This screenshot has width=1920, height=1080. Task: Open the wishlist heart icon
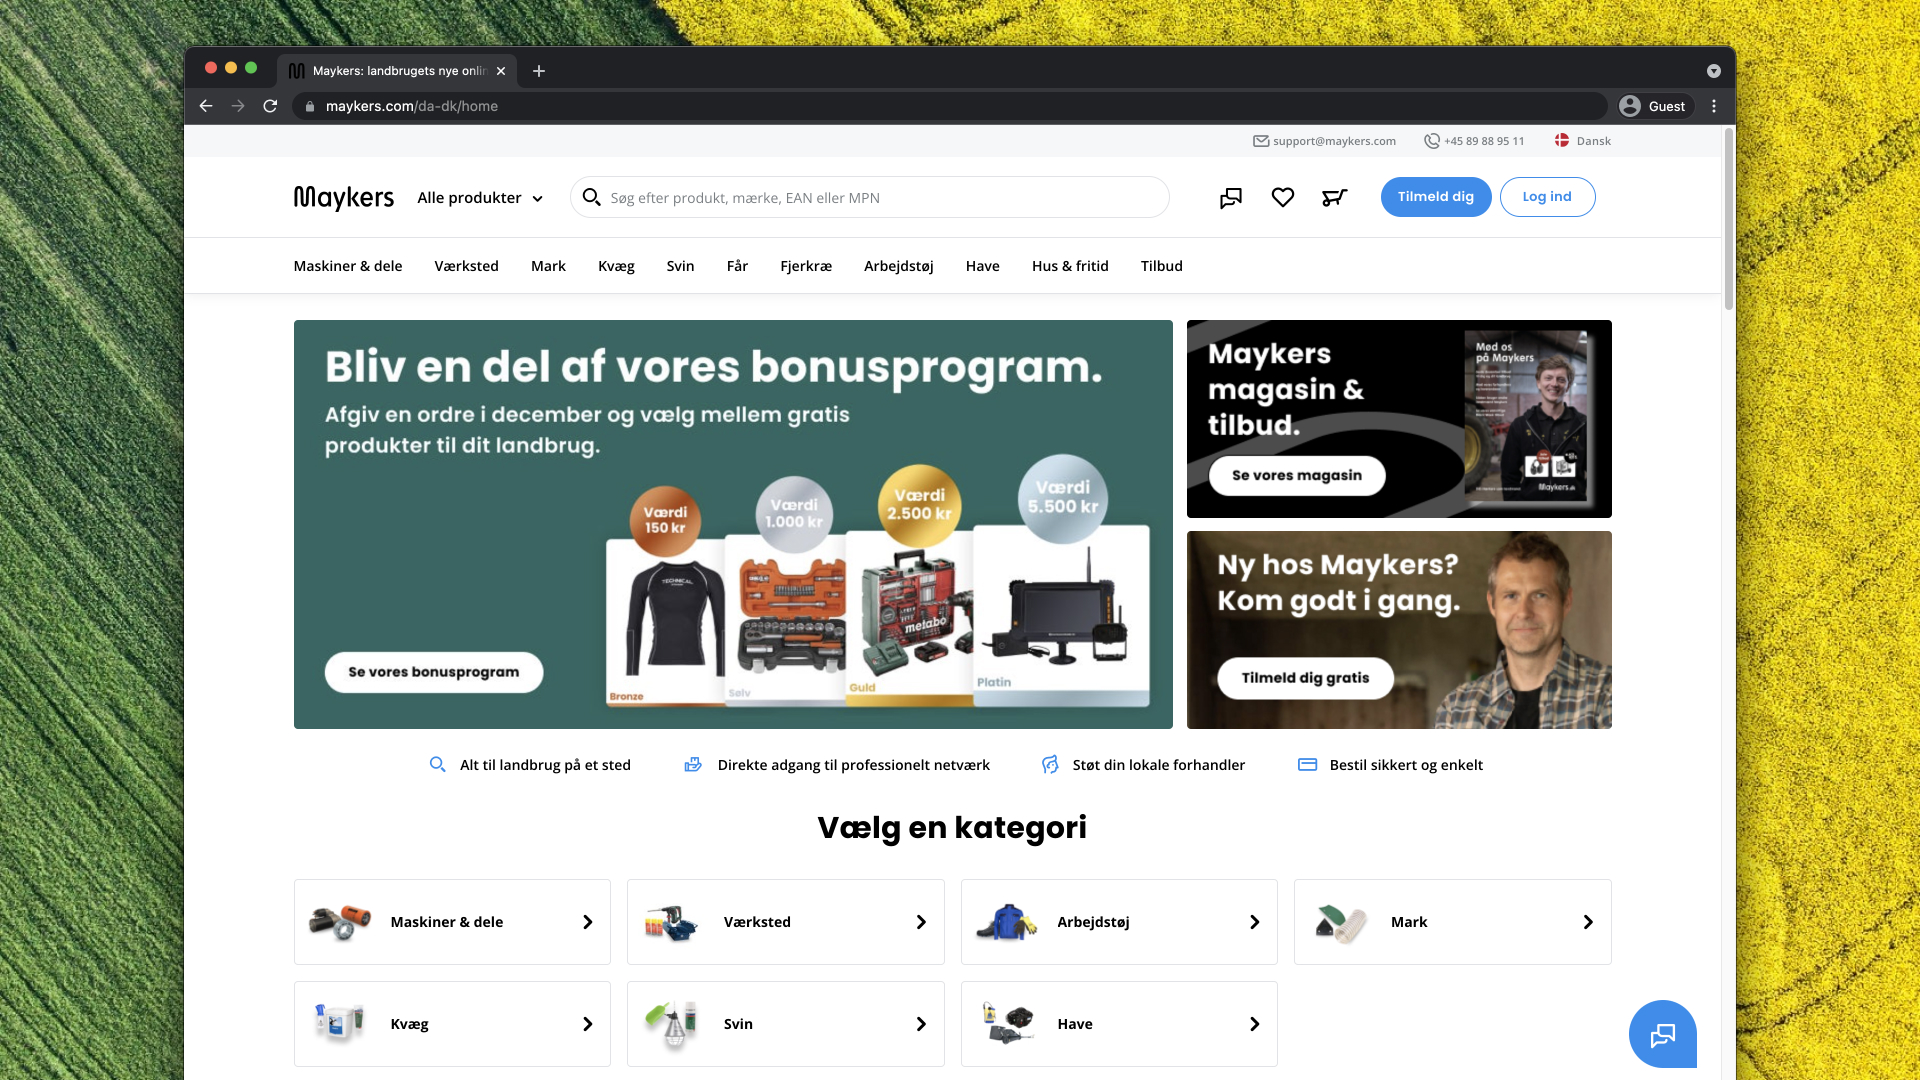pos(1282,198)
